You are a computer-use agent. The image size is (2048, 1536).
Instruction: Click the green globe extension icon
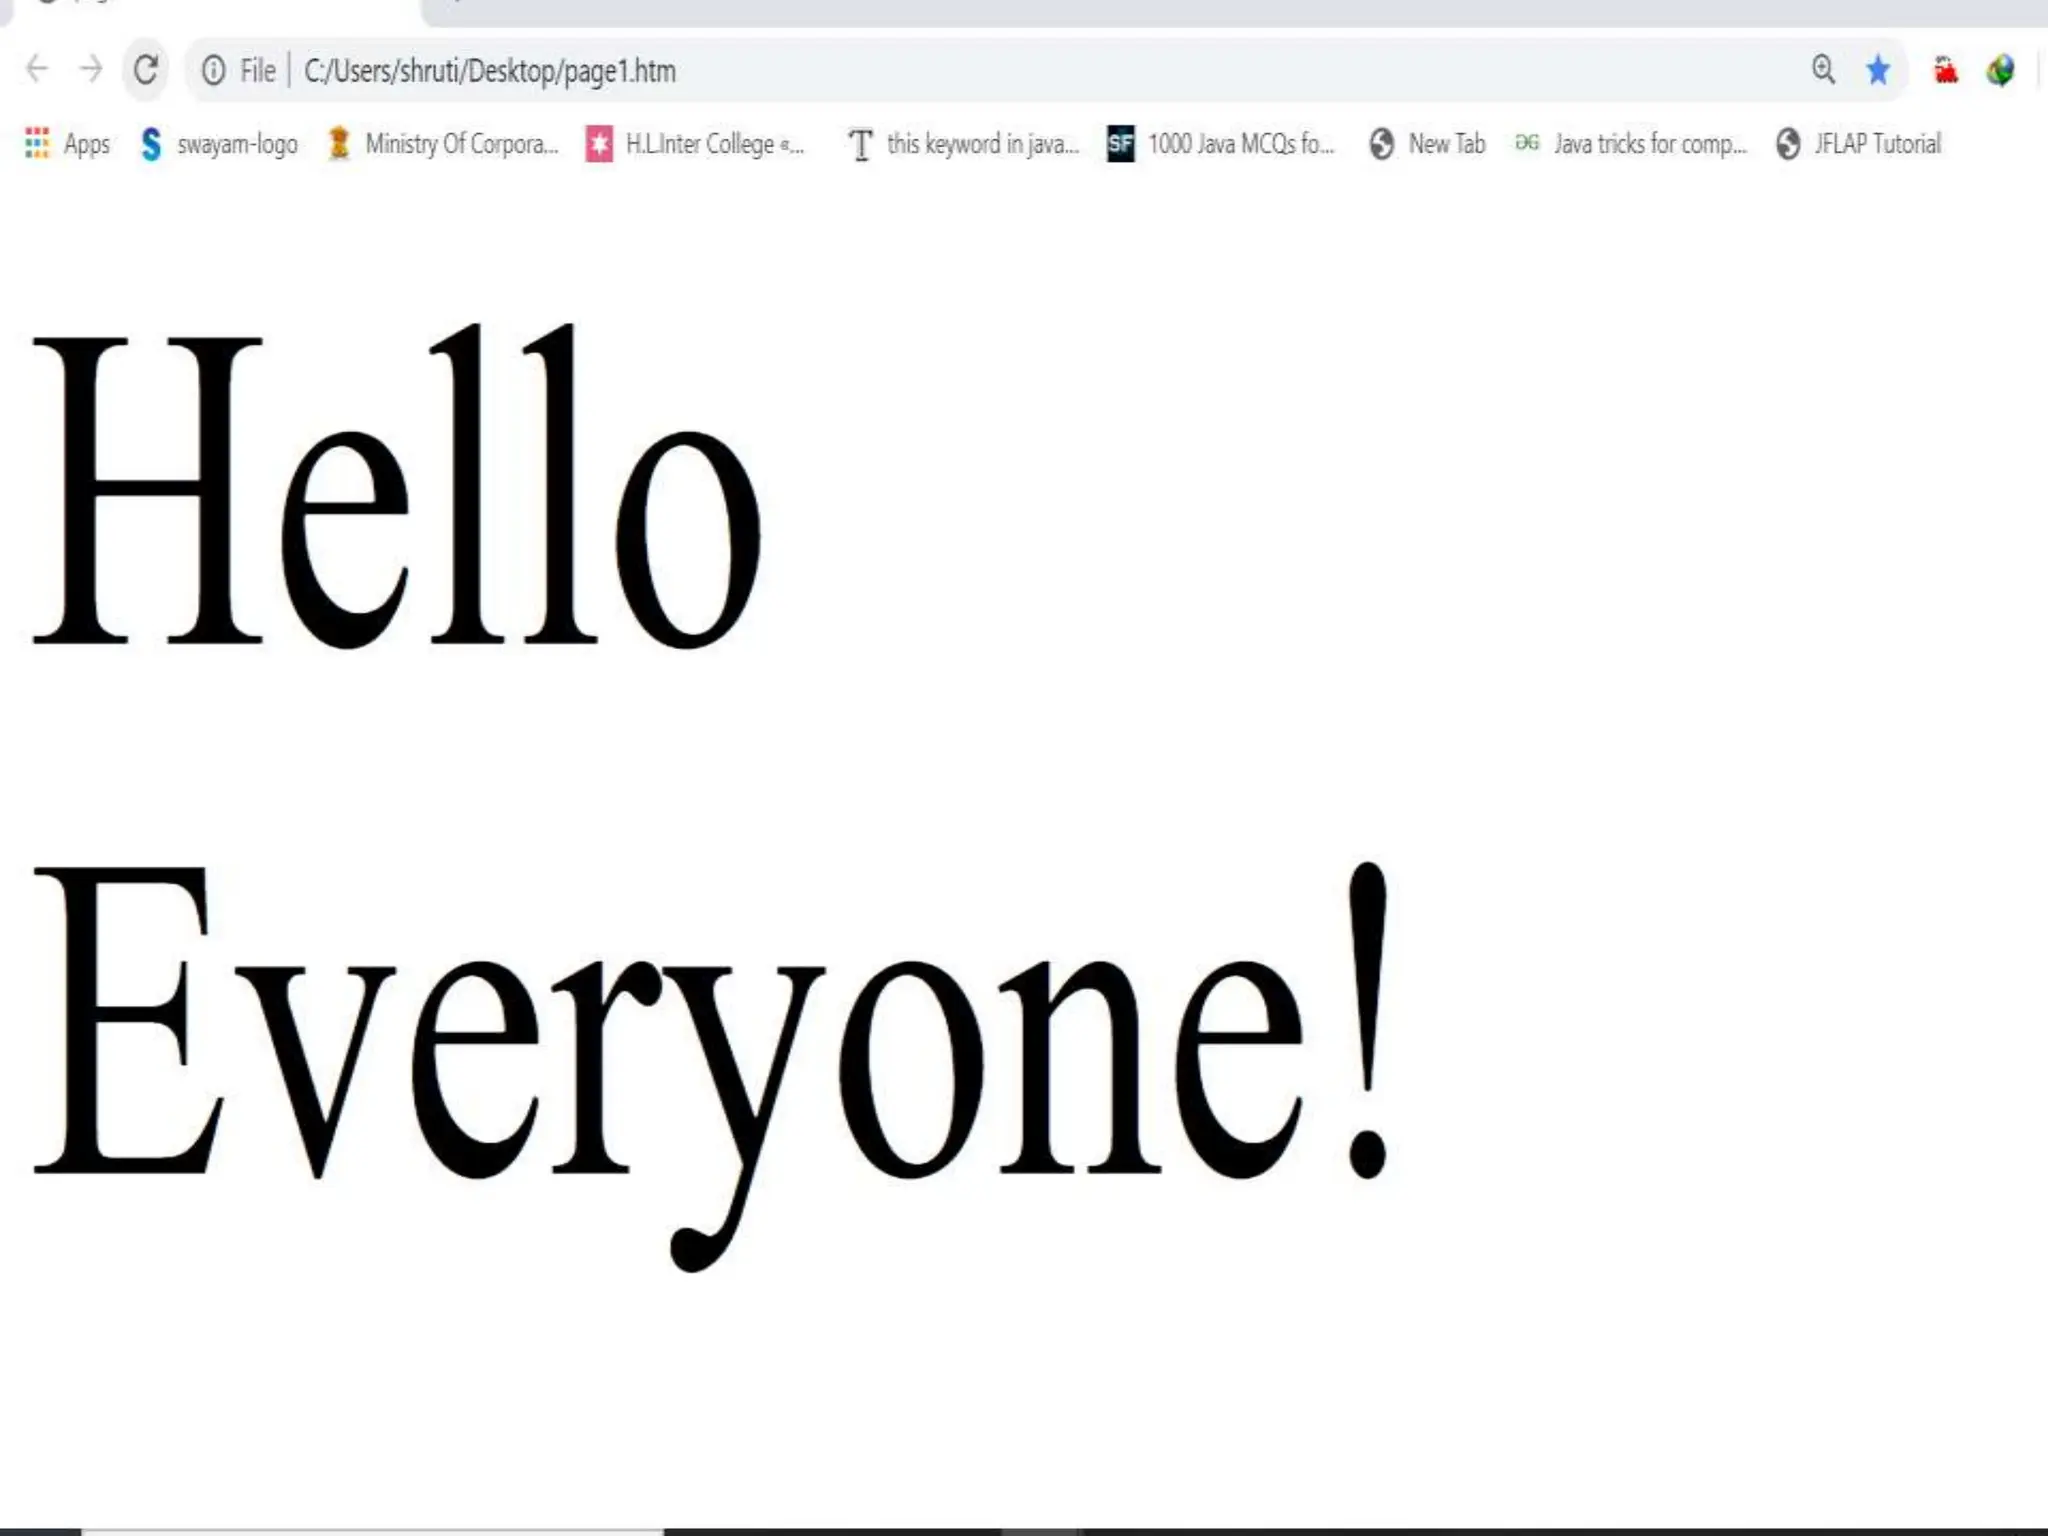2001,70
